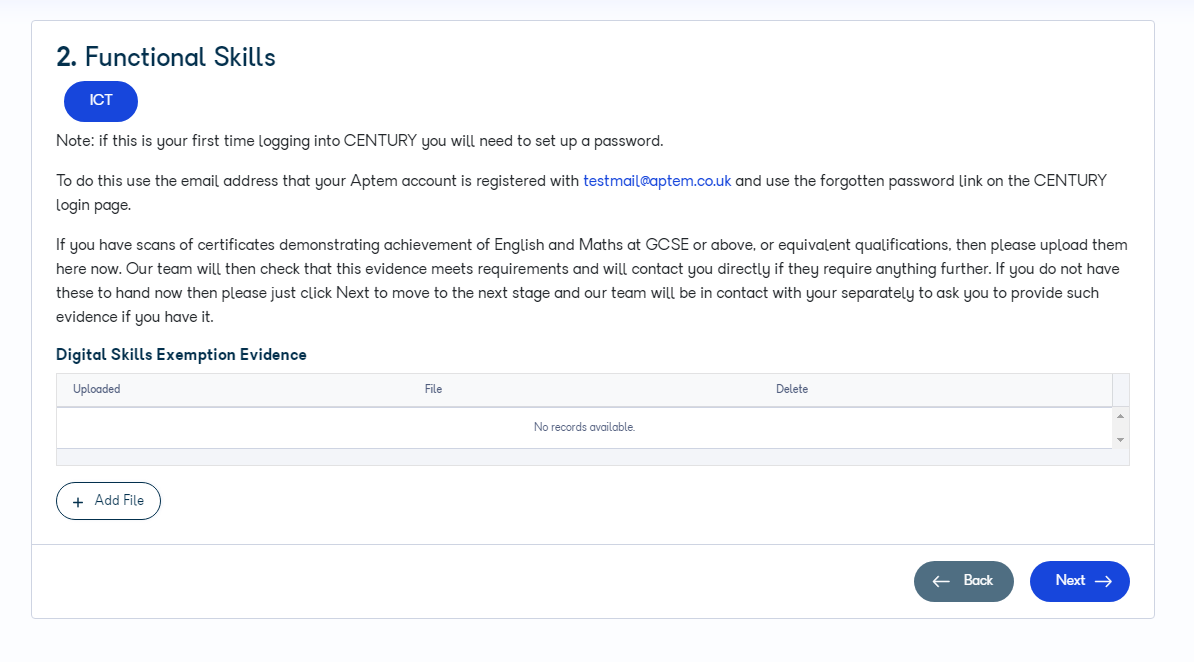Click the plus icon on Add File
Viewport: 1194px width, 662px height.
[x=78, y=502]
